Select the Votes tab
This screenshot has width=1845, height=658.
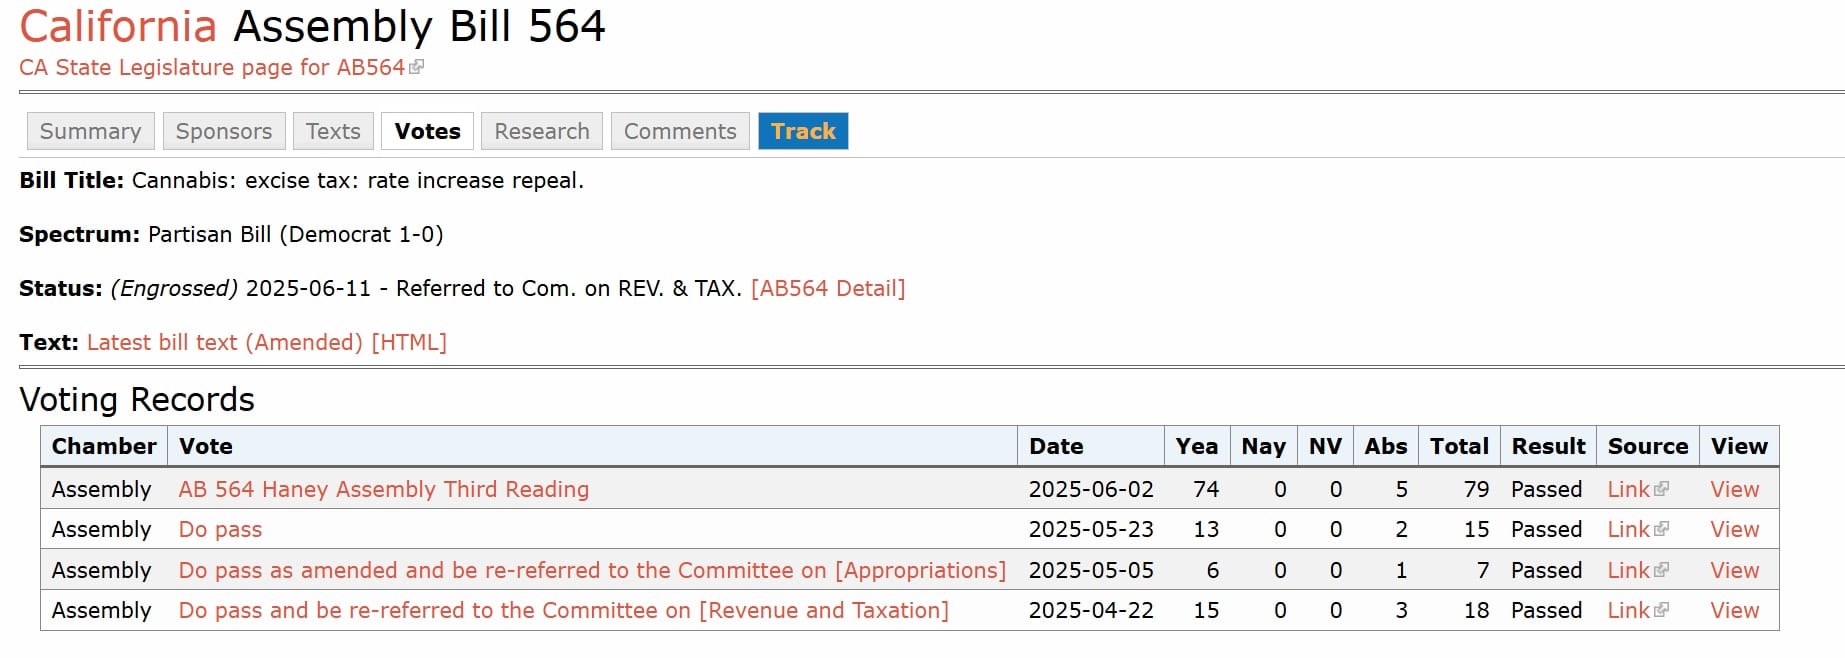pos(427,131)
